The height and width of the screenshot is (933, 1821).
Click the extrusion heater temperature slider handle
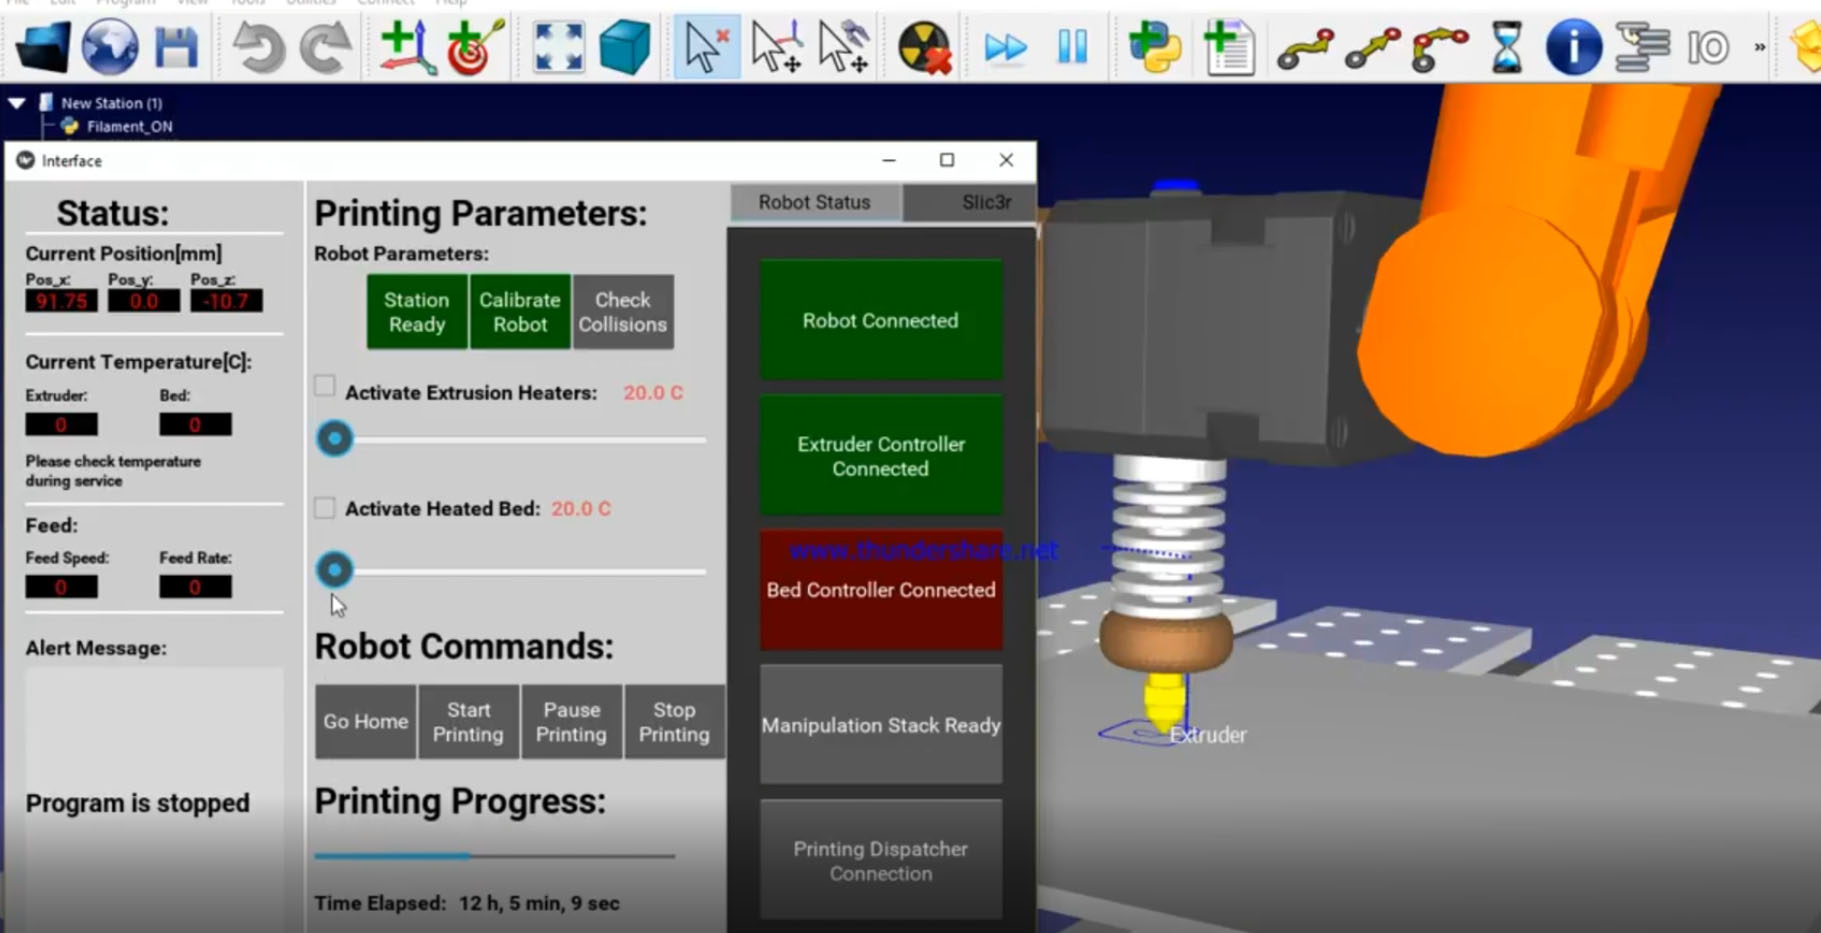[x=335, y=438]
